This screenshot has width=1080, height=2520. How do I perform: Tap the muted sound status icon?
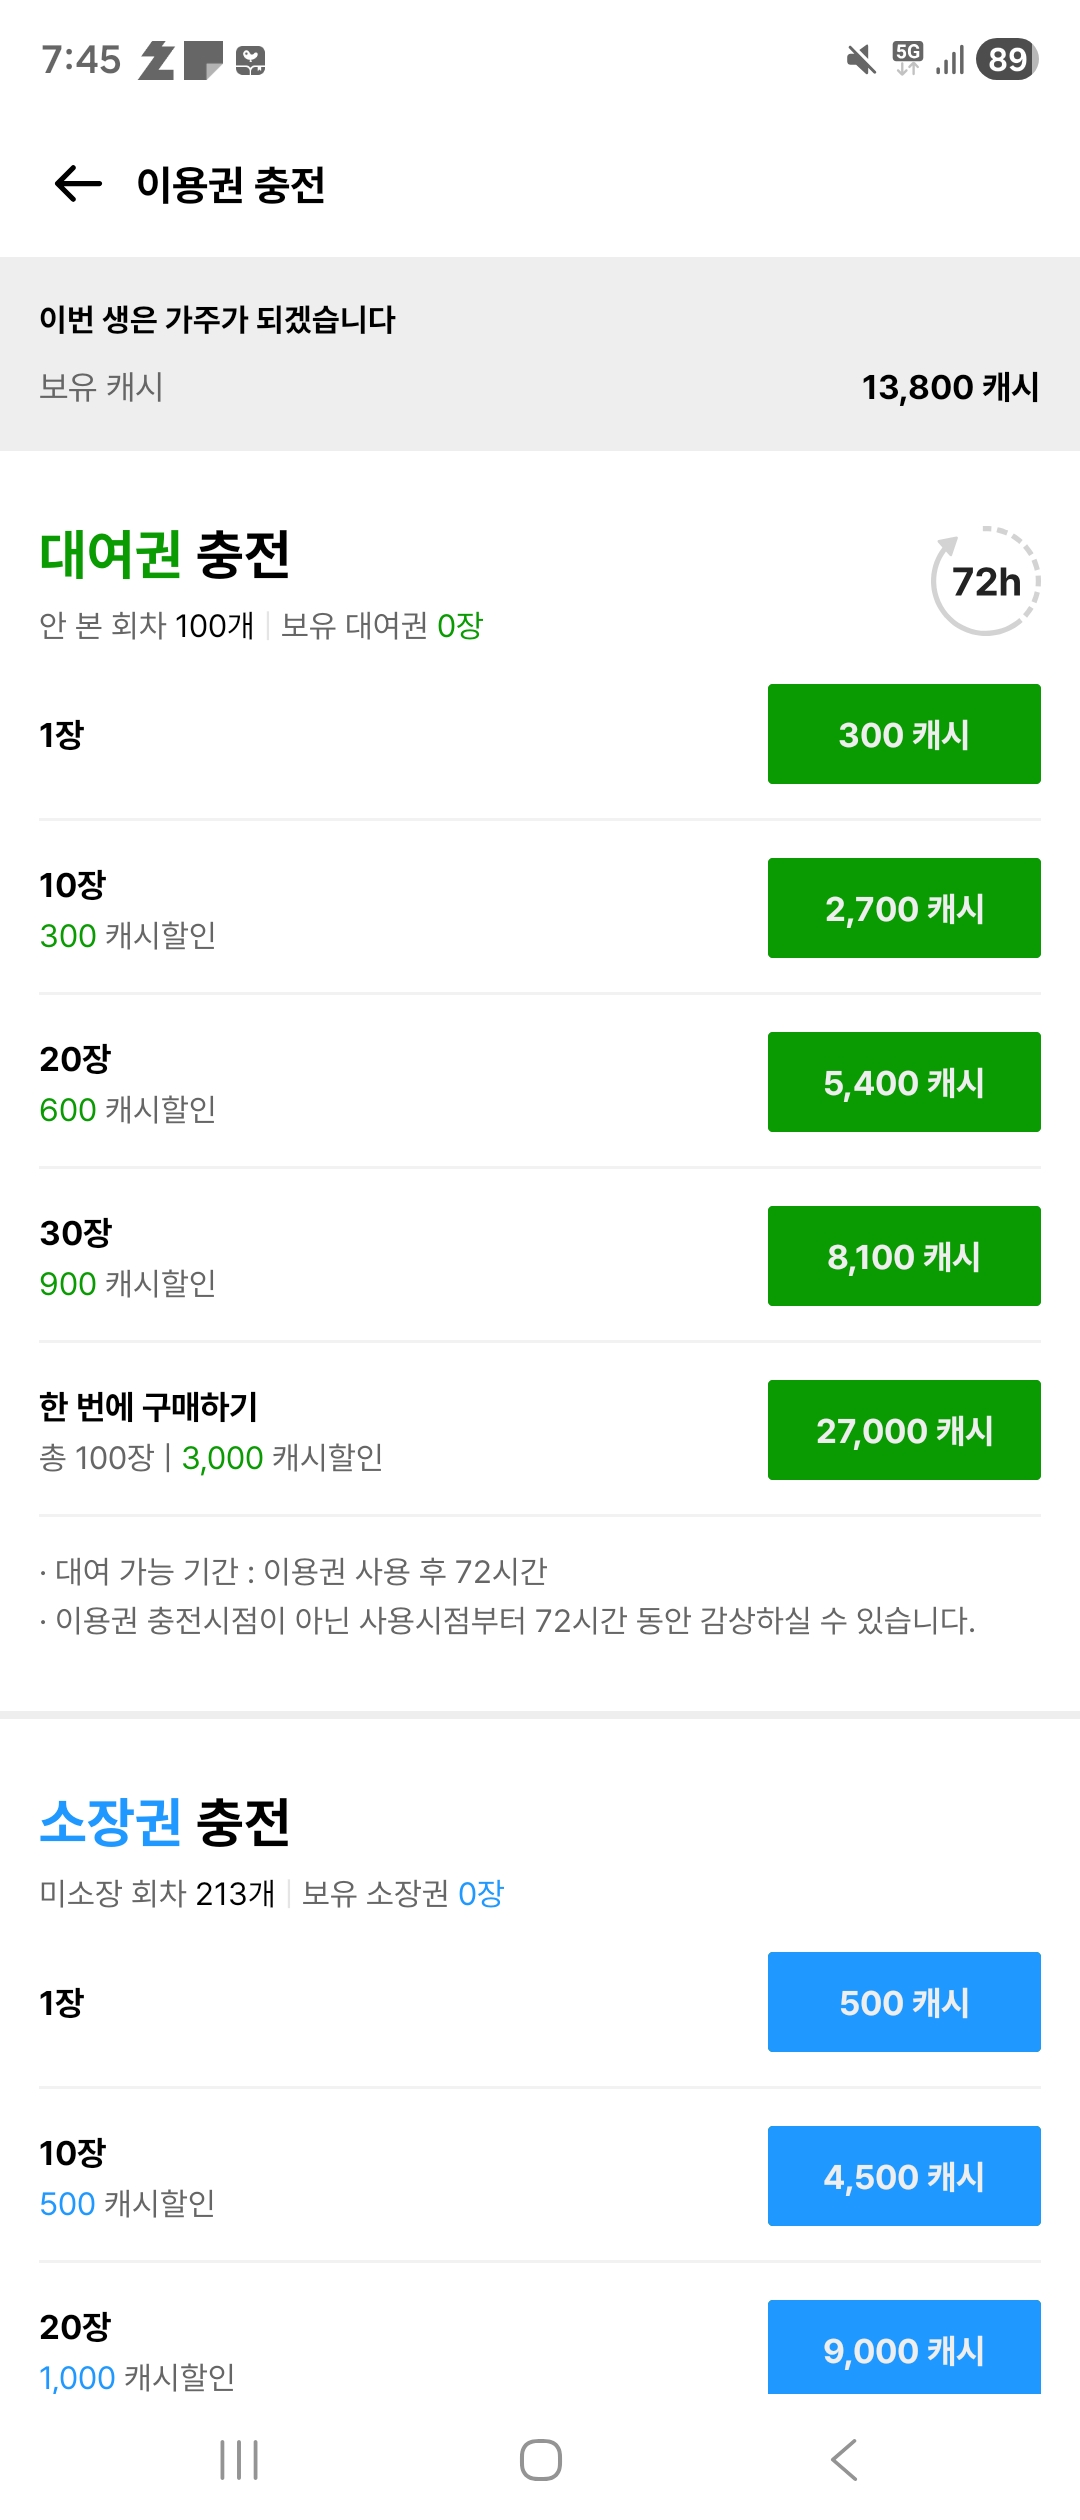(860, 60)
